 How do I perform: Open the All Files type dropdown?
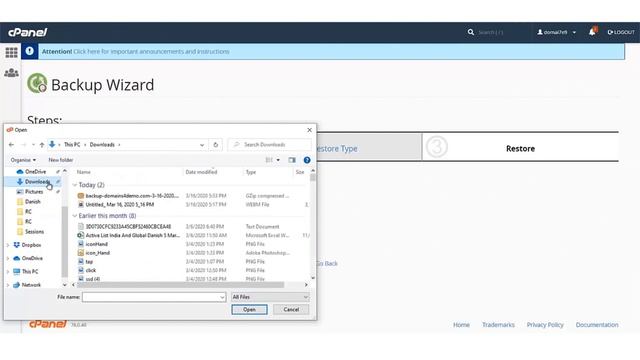point(270,297)
